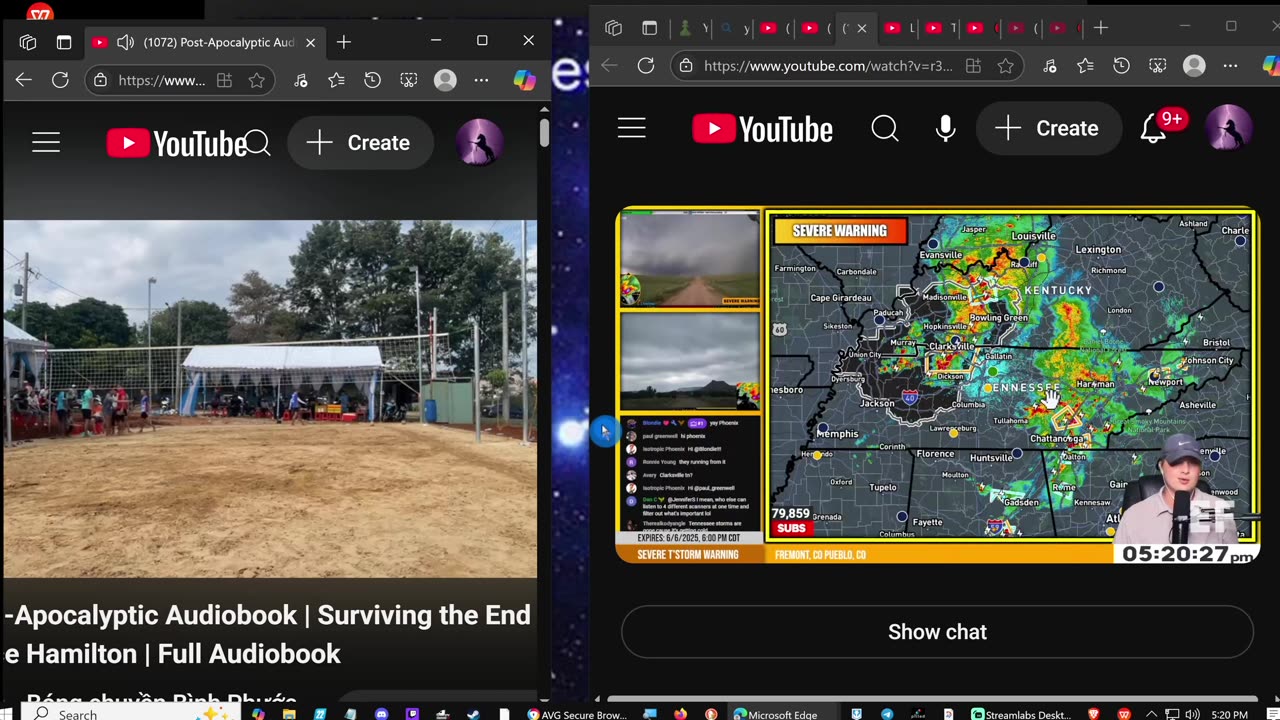Refresh page in left Edge window
1280x720 pixels.
[x=60, y=80]
